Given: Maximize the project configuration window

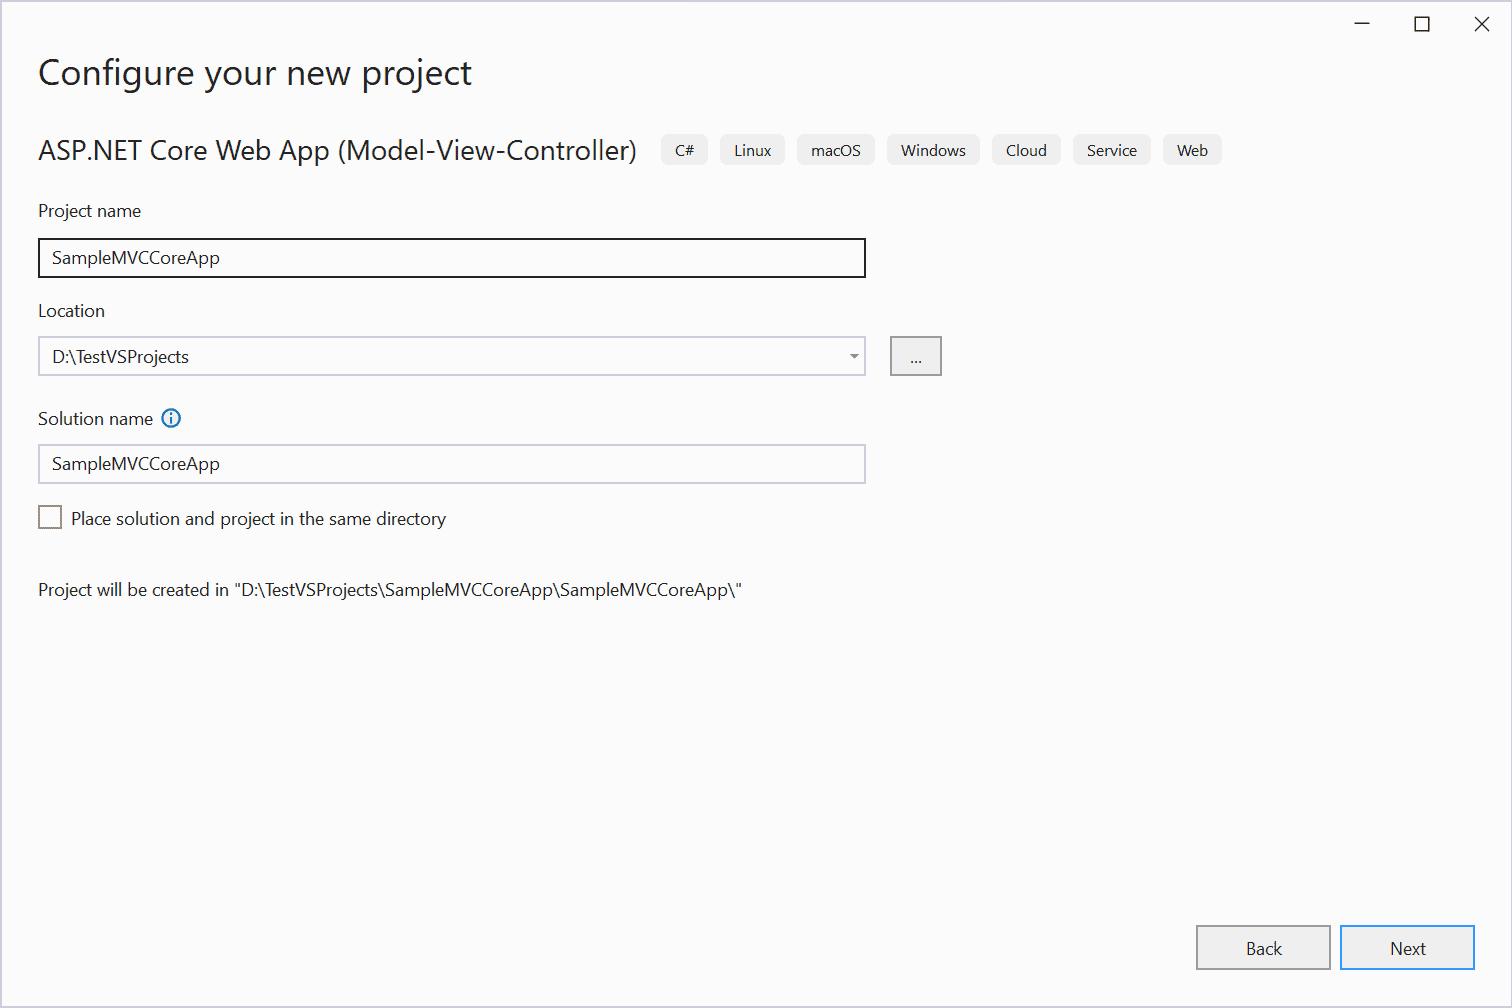Looking at the screenshot, I should pos(1422,23).
